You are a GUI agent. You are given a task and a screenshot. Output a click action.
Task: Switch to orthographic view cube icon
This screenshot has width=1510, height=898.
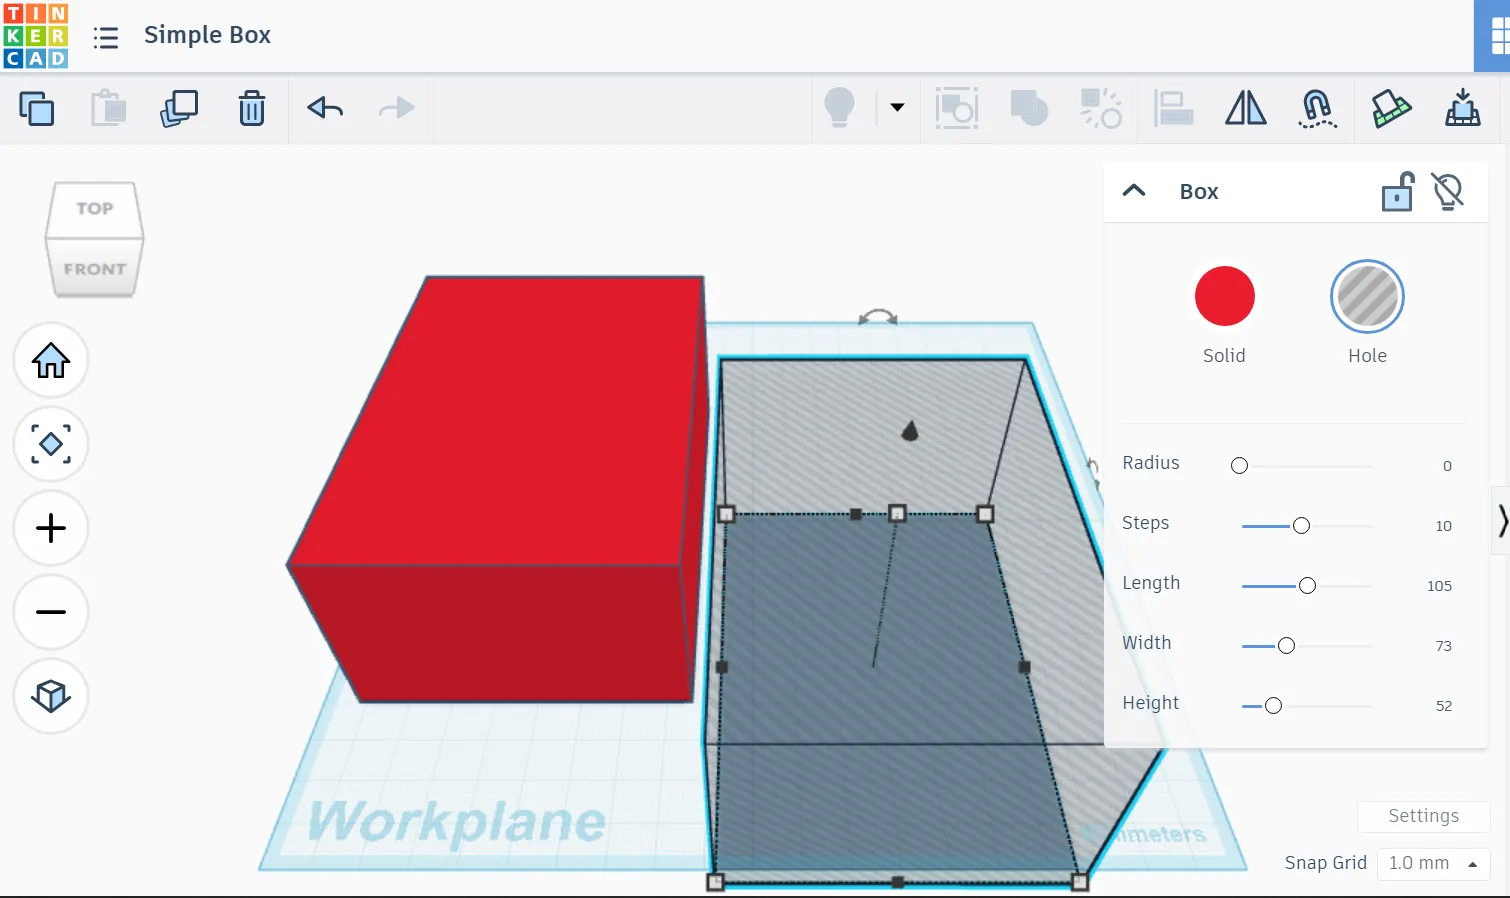[51, 696]
